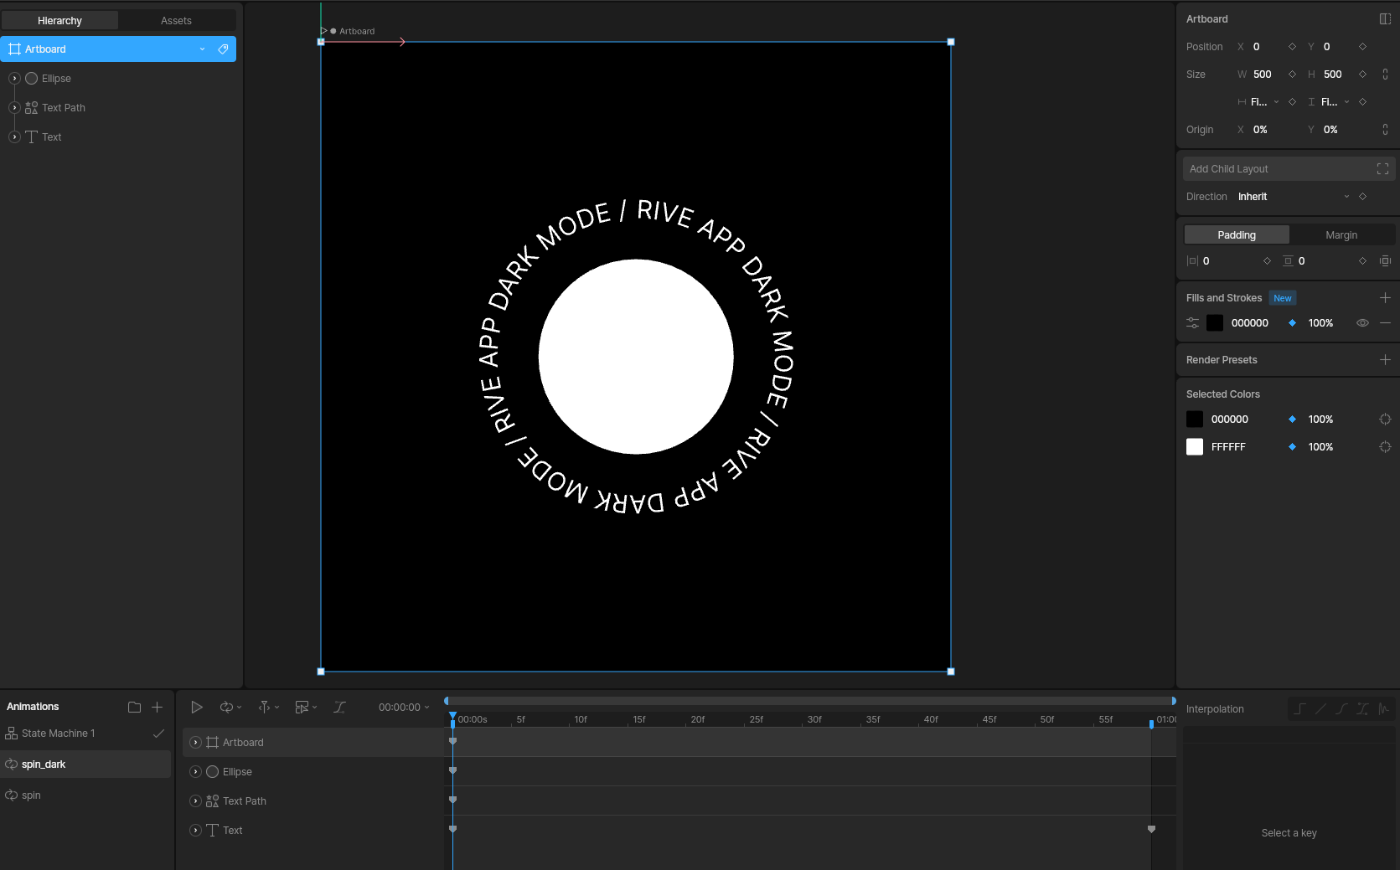Click the timeline work area scrollbar
1400x870 pixels.
(810, 701)
